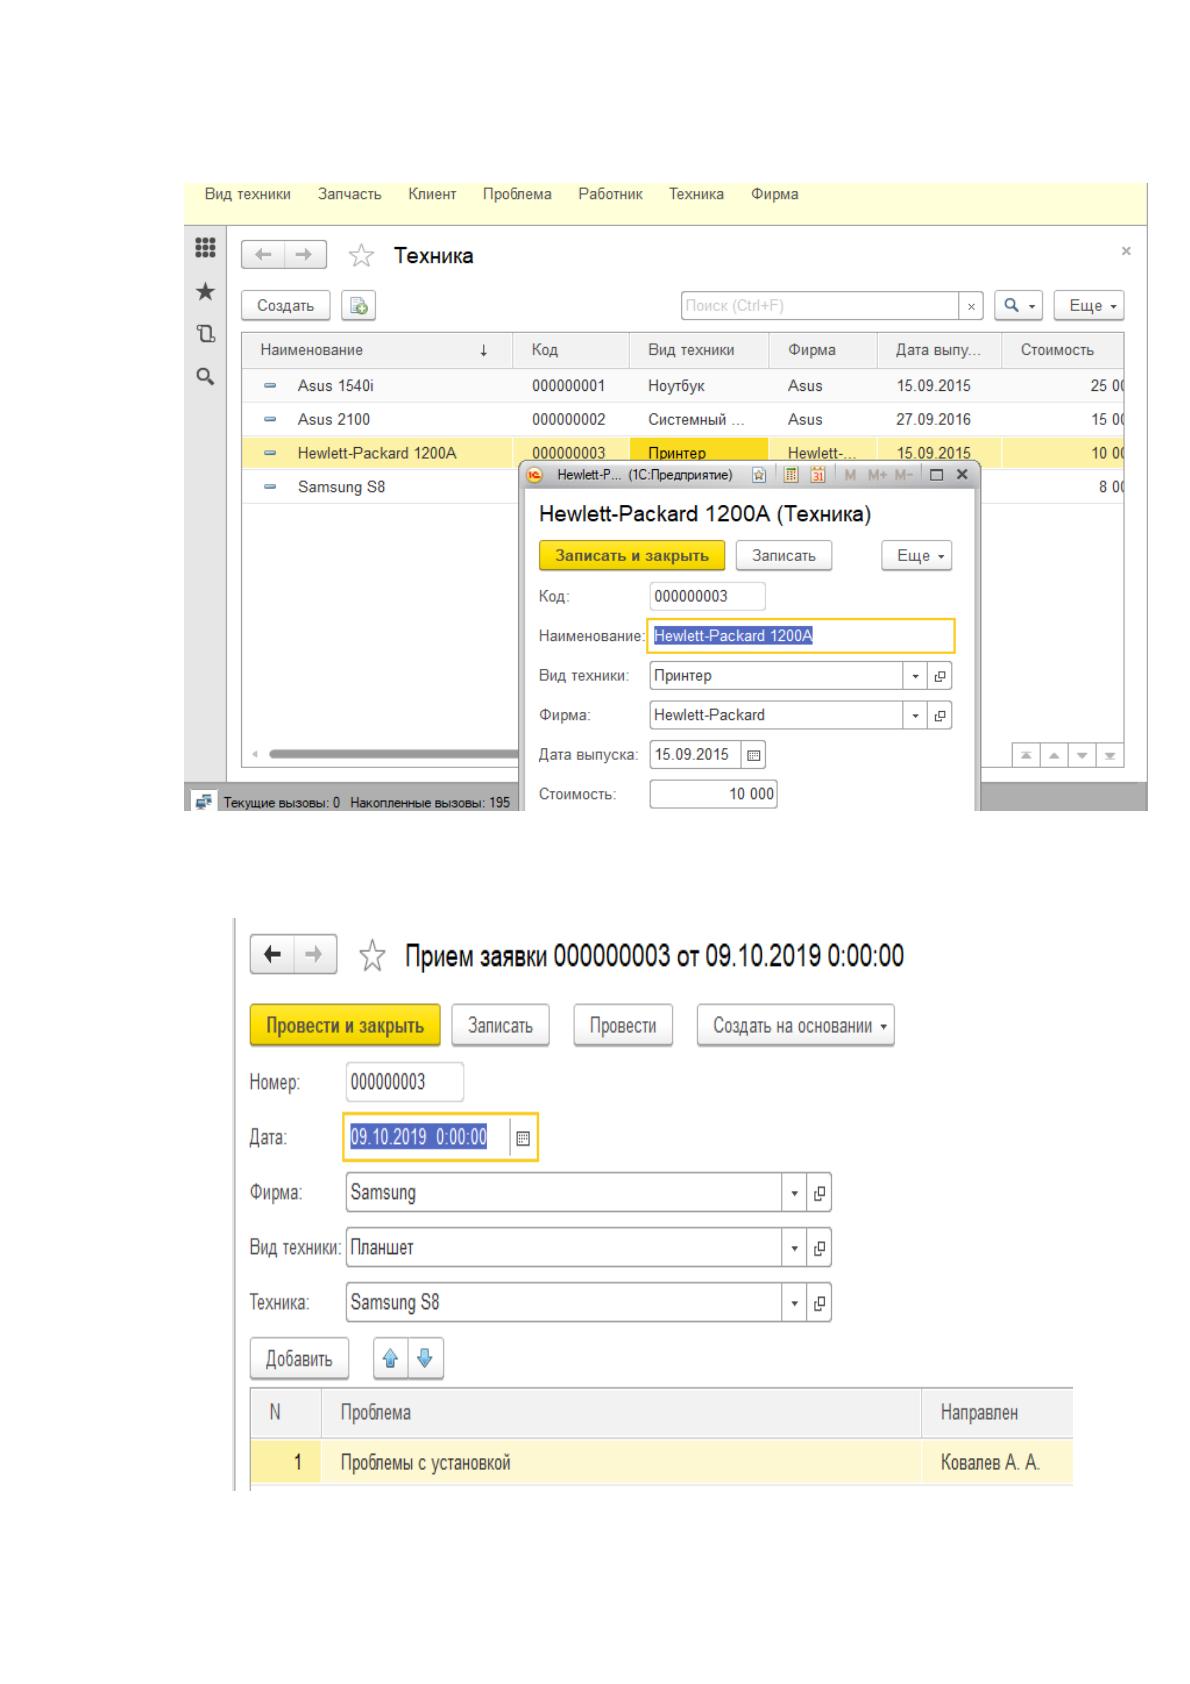Open the History icon in sidebar
Screen dimensions: 1190x1684
tap(205, 333)
